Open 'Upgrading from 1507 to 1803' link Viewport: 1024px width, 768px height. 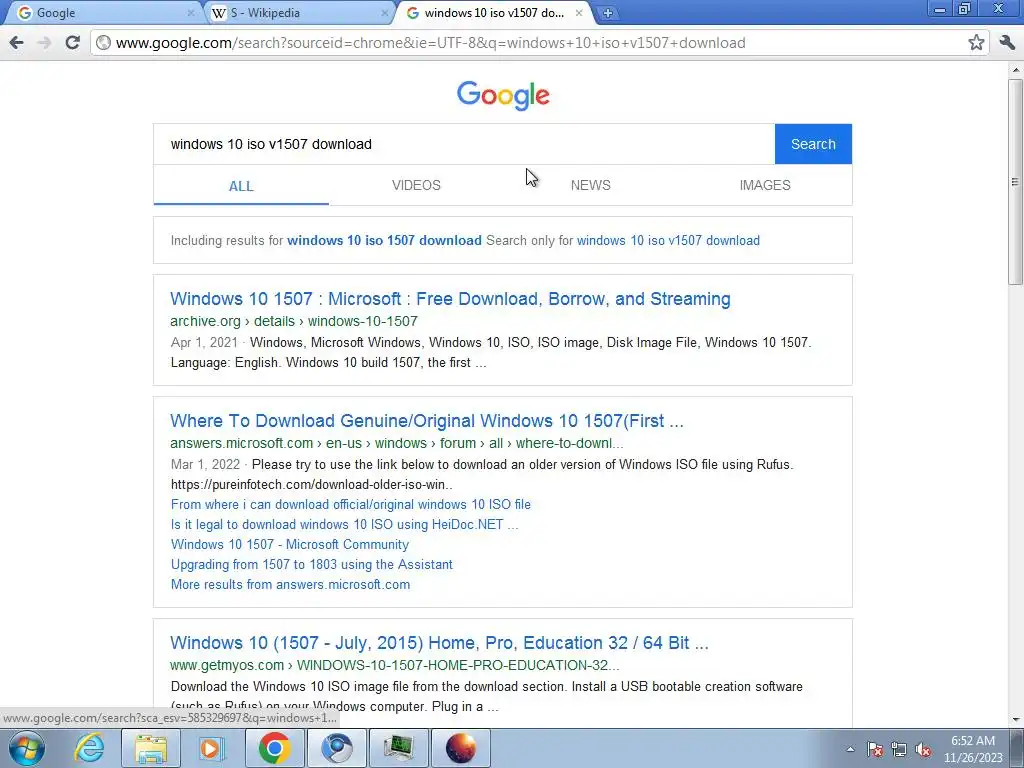point(312,564)
